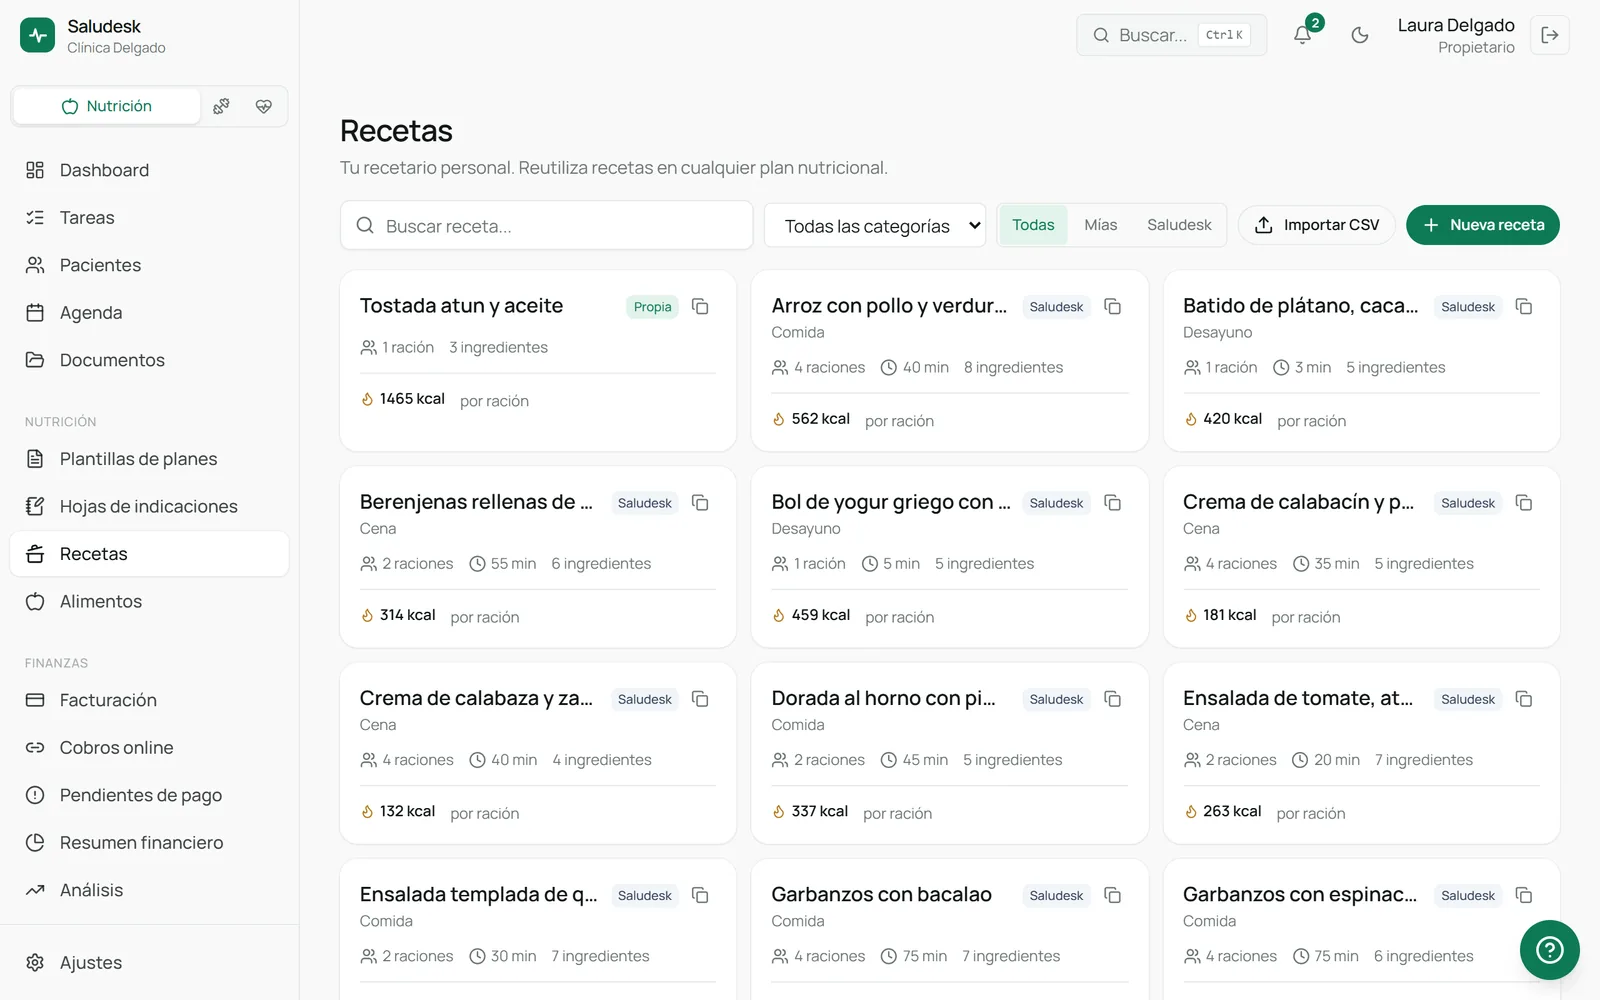
Task: Click the Importar CSV button
Action: coord(1317,225)
